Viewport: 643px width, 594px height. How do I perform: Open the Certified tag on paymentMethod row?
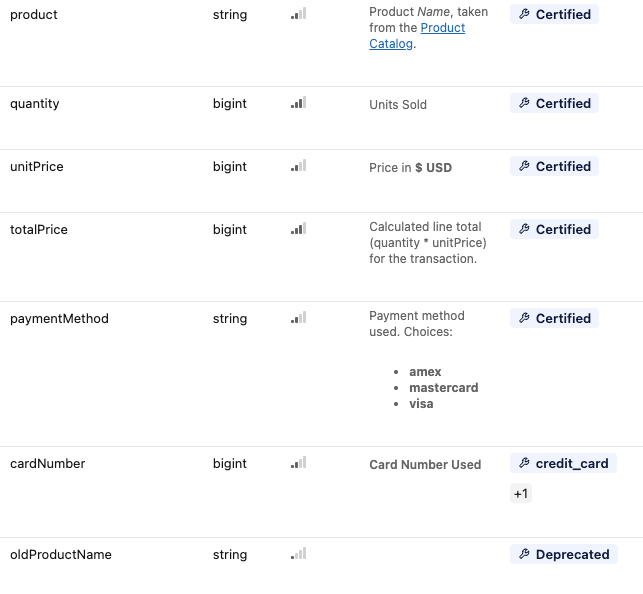pos(554,318)
